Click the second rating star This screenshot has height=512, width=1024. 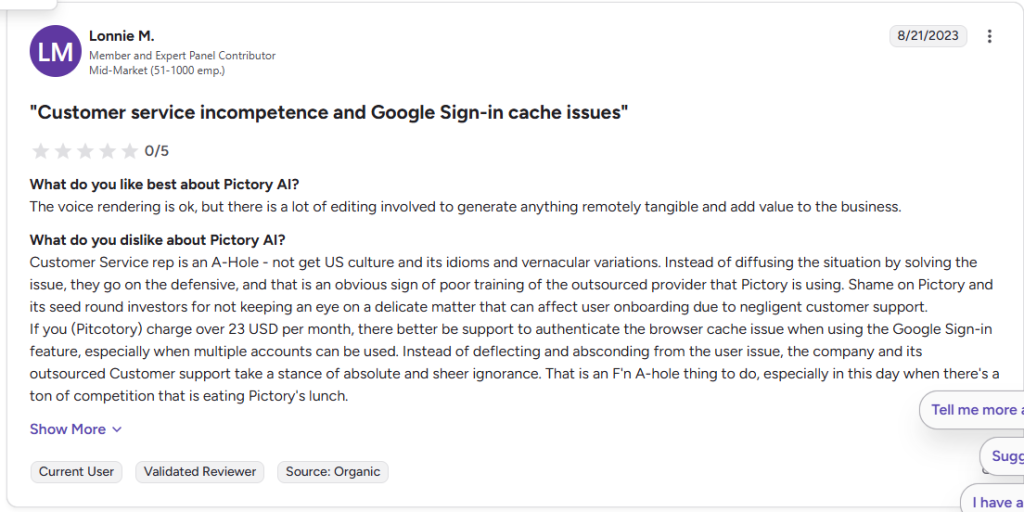[63, 152]
